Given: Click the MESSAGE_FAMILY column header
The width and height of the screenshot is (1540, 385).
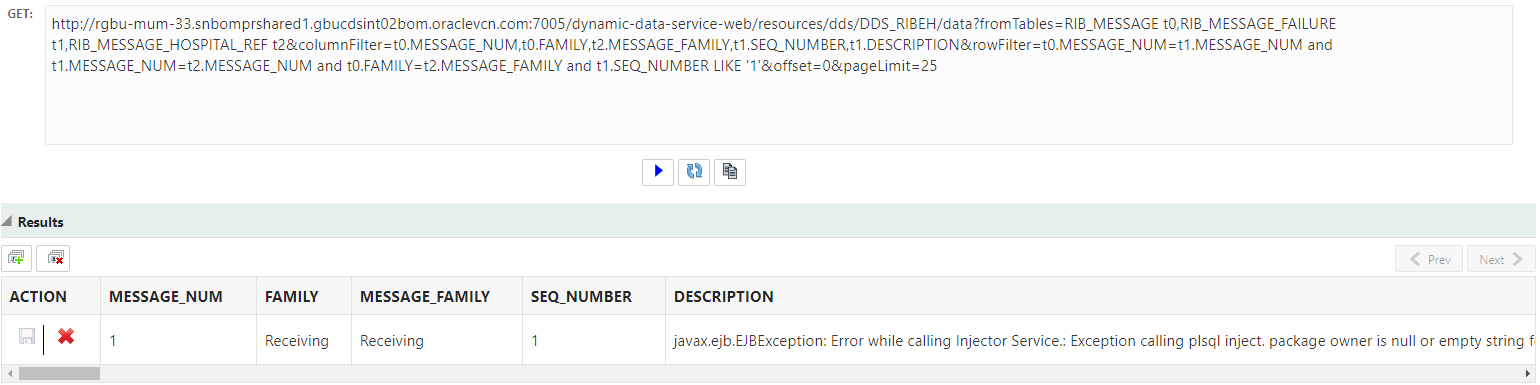Looking at the screenshot, I should coord(437,296).
